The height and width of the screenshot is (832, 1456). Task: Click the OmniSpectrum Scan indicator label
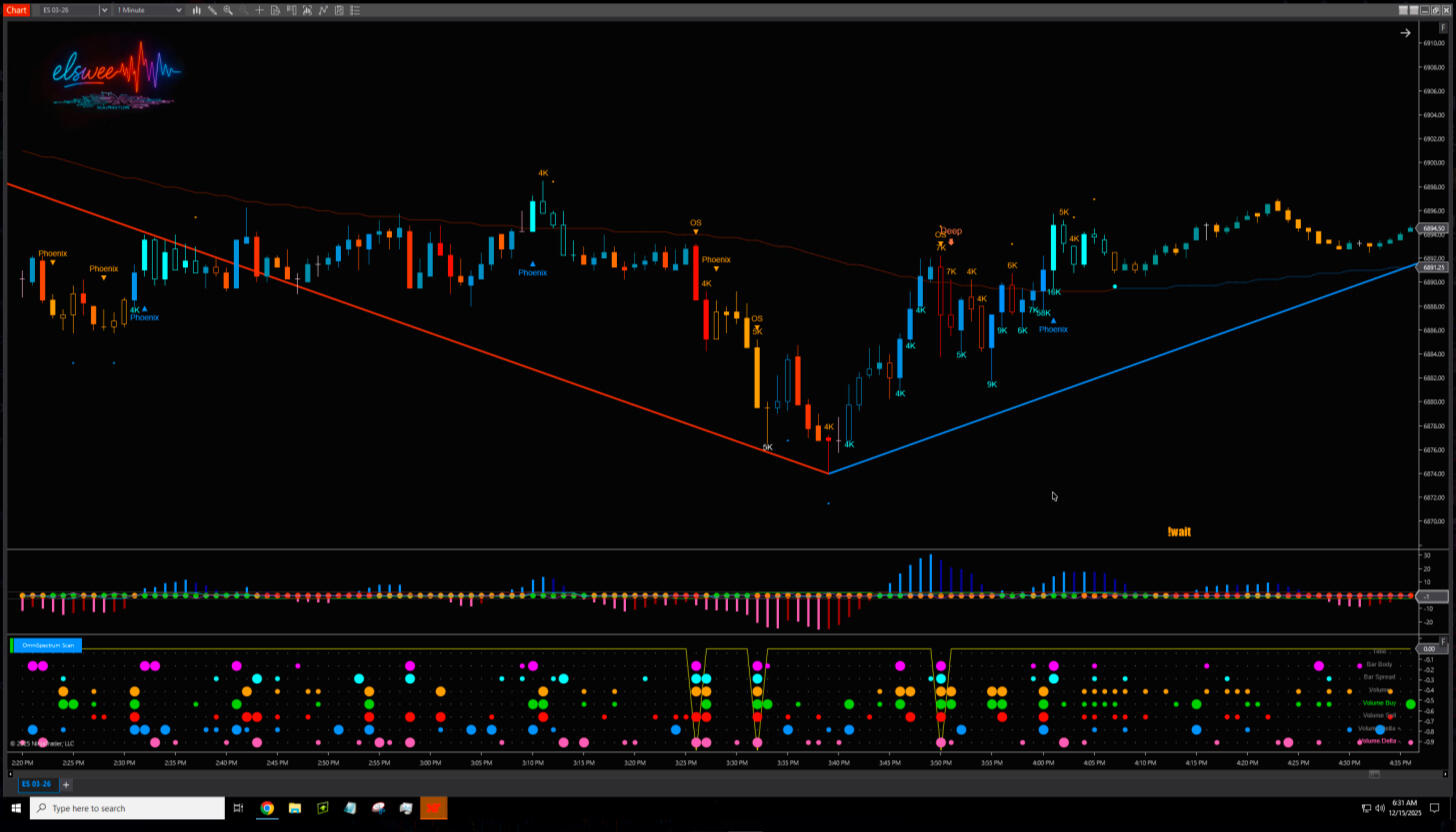pos(48,645)
